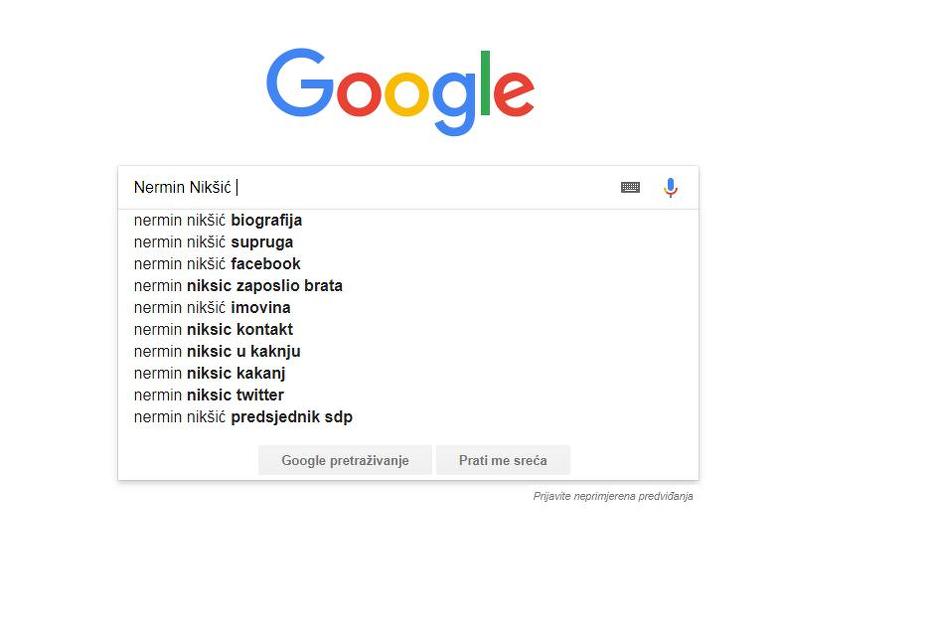Click suggestion 'nermin niksic kontakt'

(x=214, y=330)
